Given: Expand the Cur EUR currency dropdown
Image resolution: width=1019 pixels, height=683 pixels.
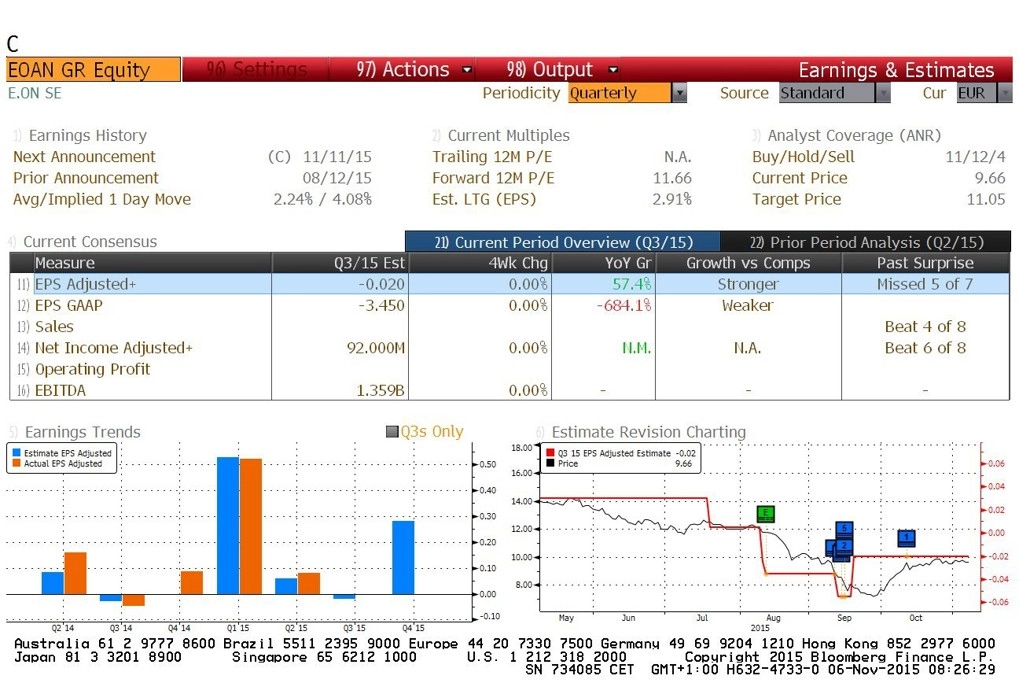Looking at the screenshot, I should tap(1005, 93).
